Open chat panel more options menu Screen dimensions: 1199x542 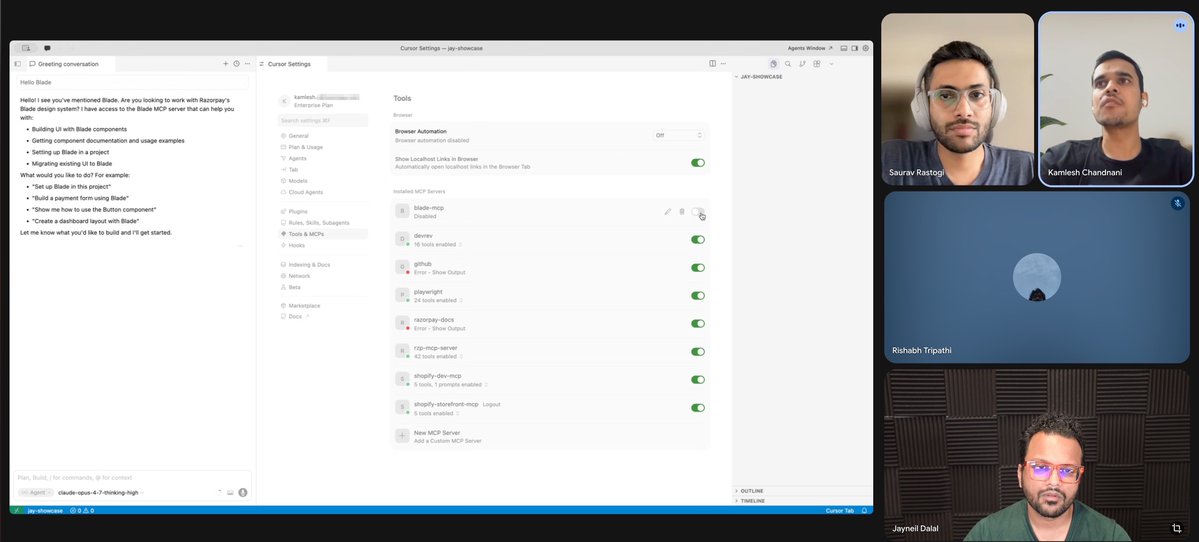click(x=247, y=64)
